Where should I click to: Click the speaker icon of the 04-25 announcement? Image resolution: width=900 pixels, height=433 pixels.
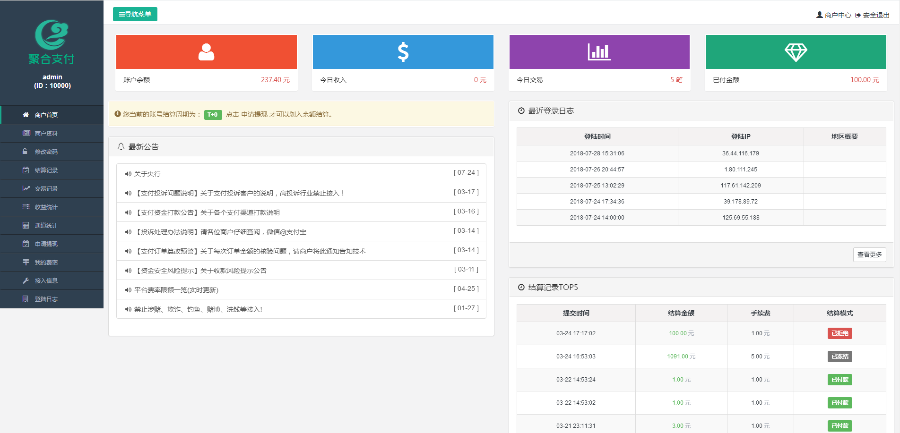pos(128,290)
